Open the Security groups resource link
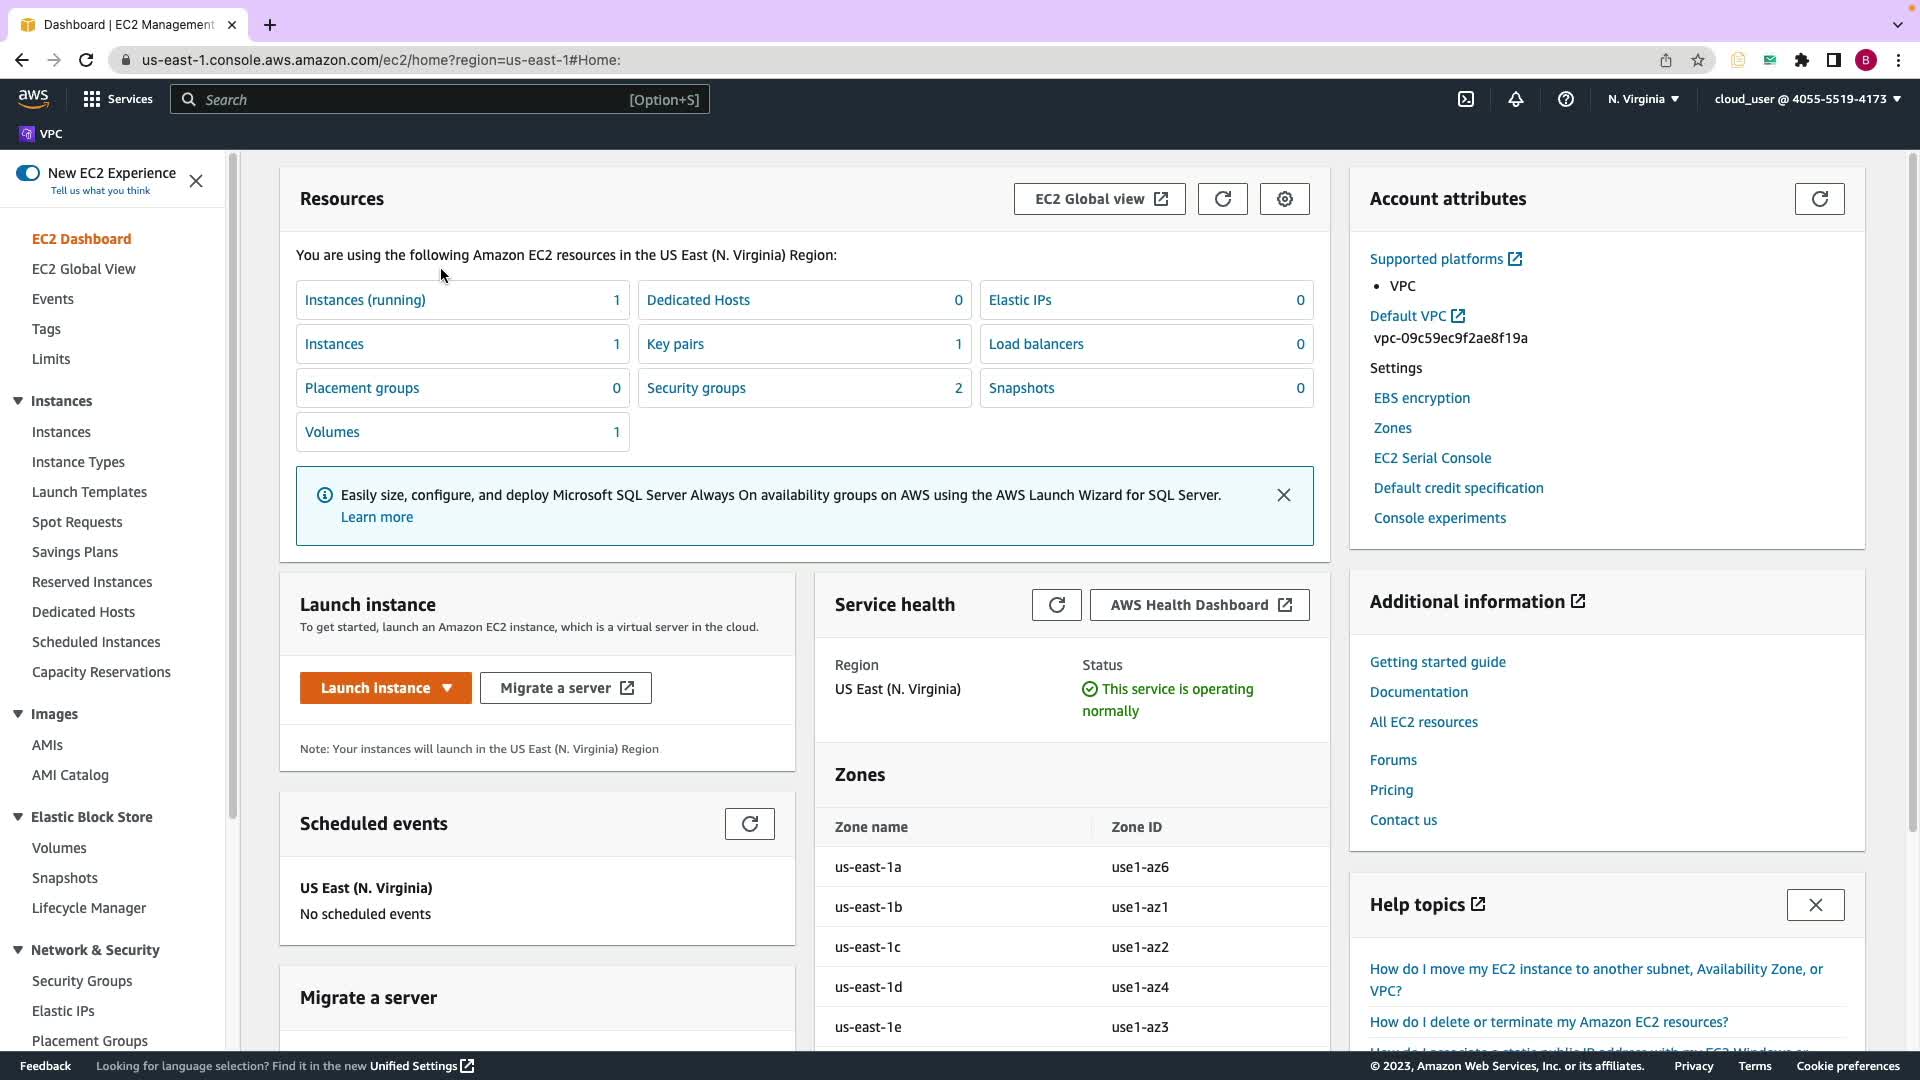Image resolution: width=1920 pixels, height=1080 pixels. (x=696, y=388)
